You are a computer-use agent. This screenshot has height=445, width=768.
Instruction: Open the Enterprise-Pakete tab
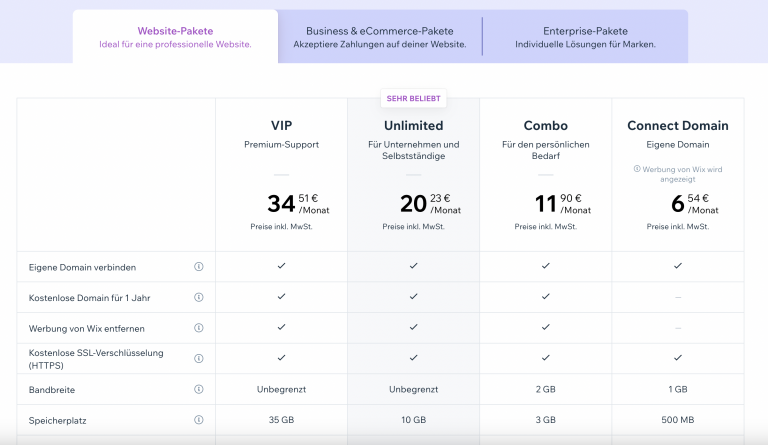coord(585,37)
